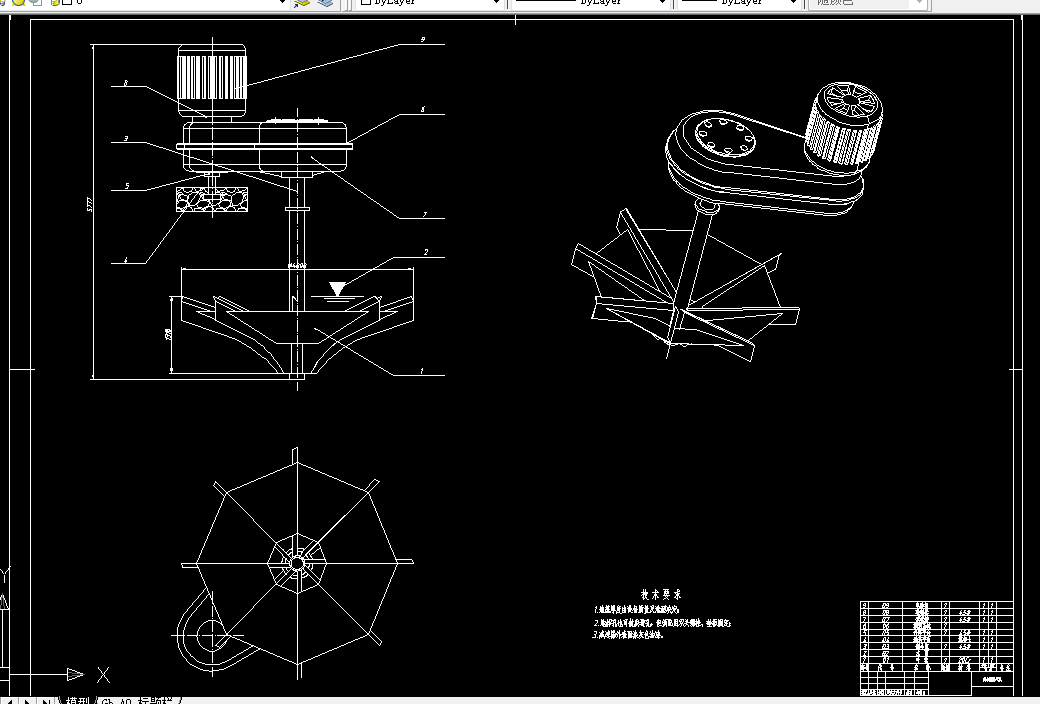Viewport: 1040px width, 704px height.
Task: Click the Make Object's Layer Current icon
Action: (302, 3)
